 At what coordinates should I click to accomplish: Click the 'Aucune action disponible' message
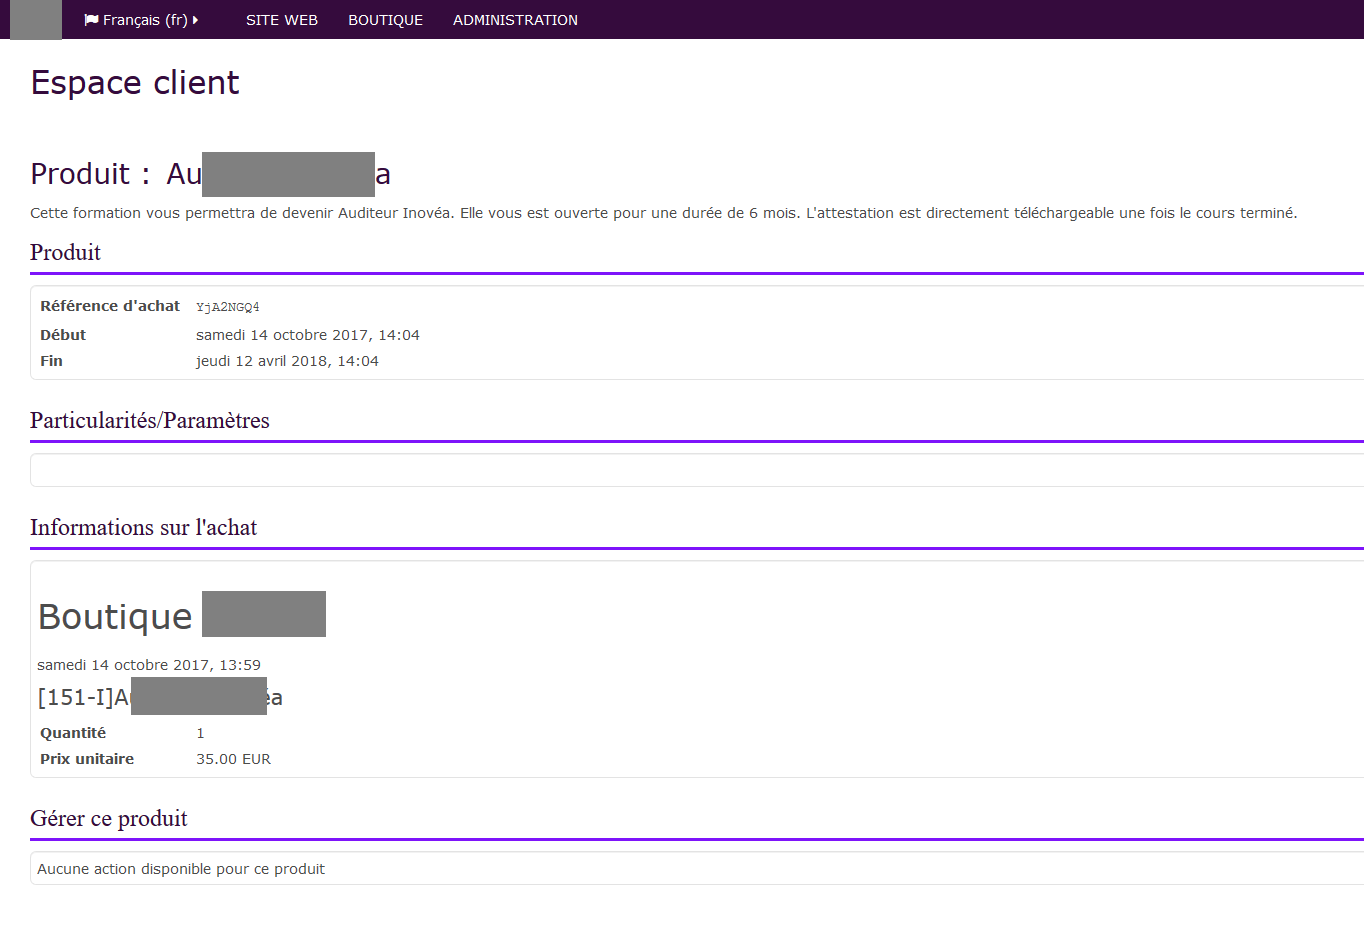[x=181, y=869]
